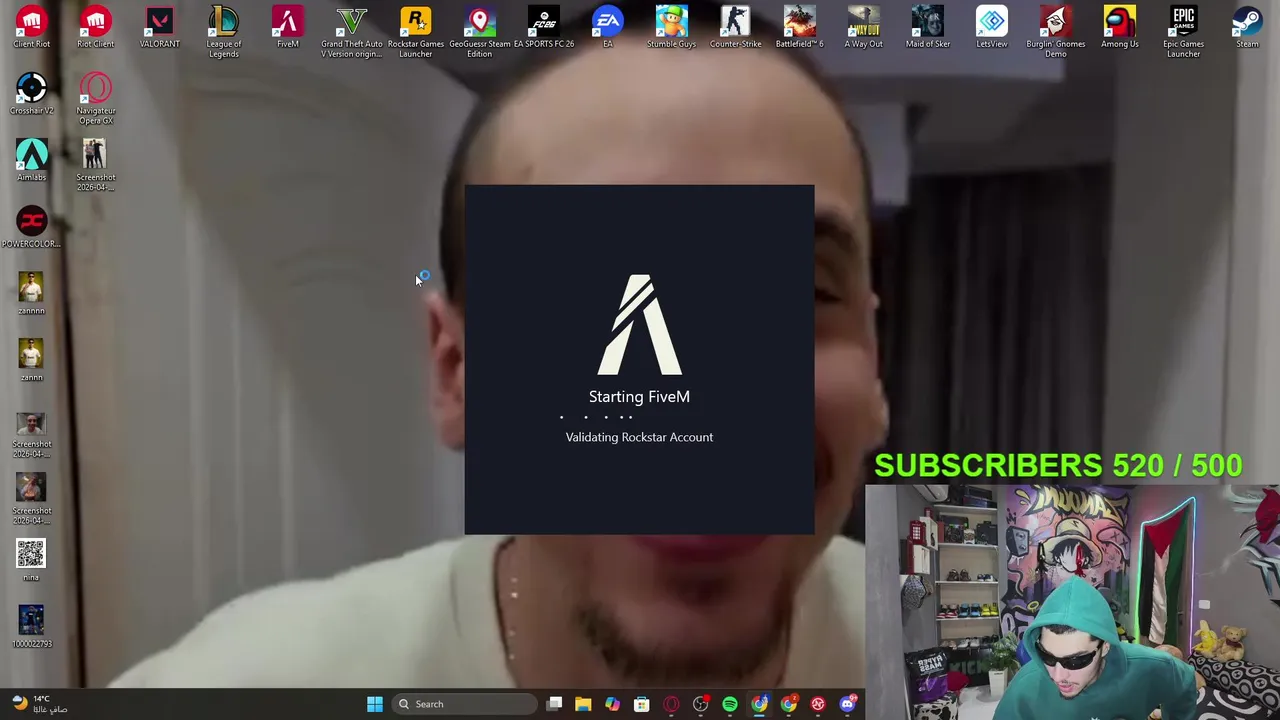Select Screenshot file beside Aimlabs icon

point(95,165)
